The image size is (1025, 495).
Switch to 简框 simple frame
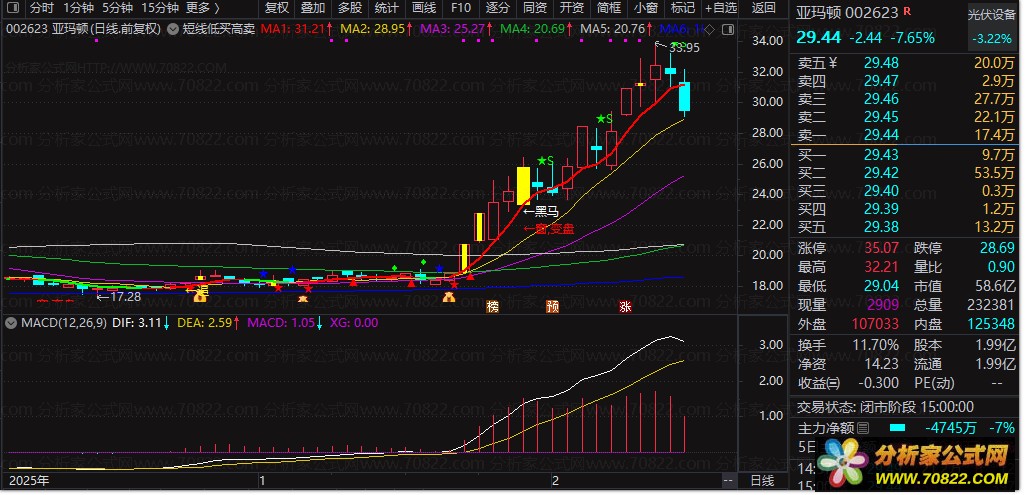(609, 8)
